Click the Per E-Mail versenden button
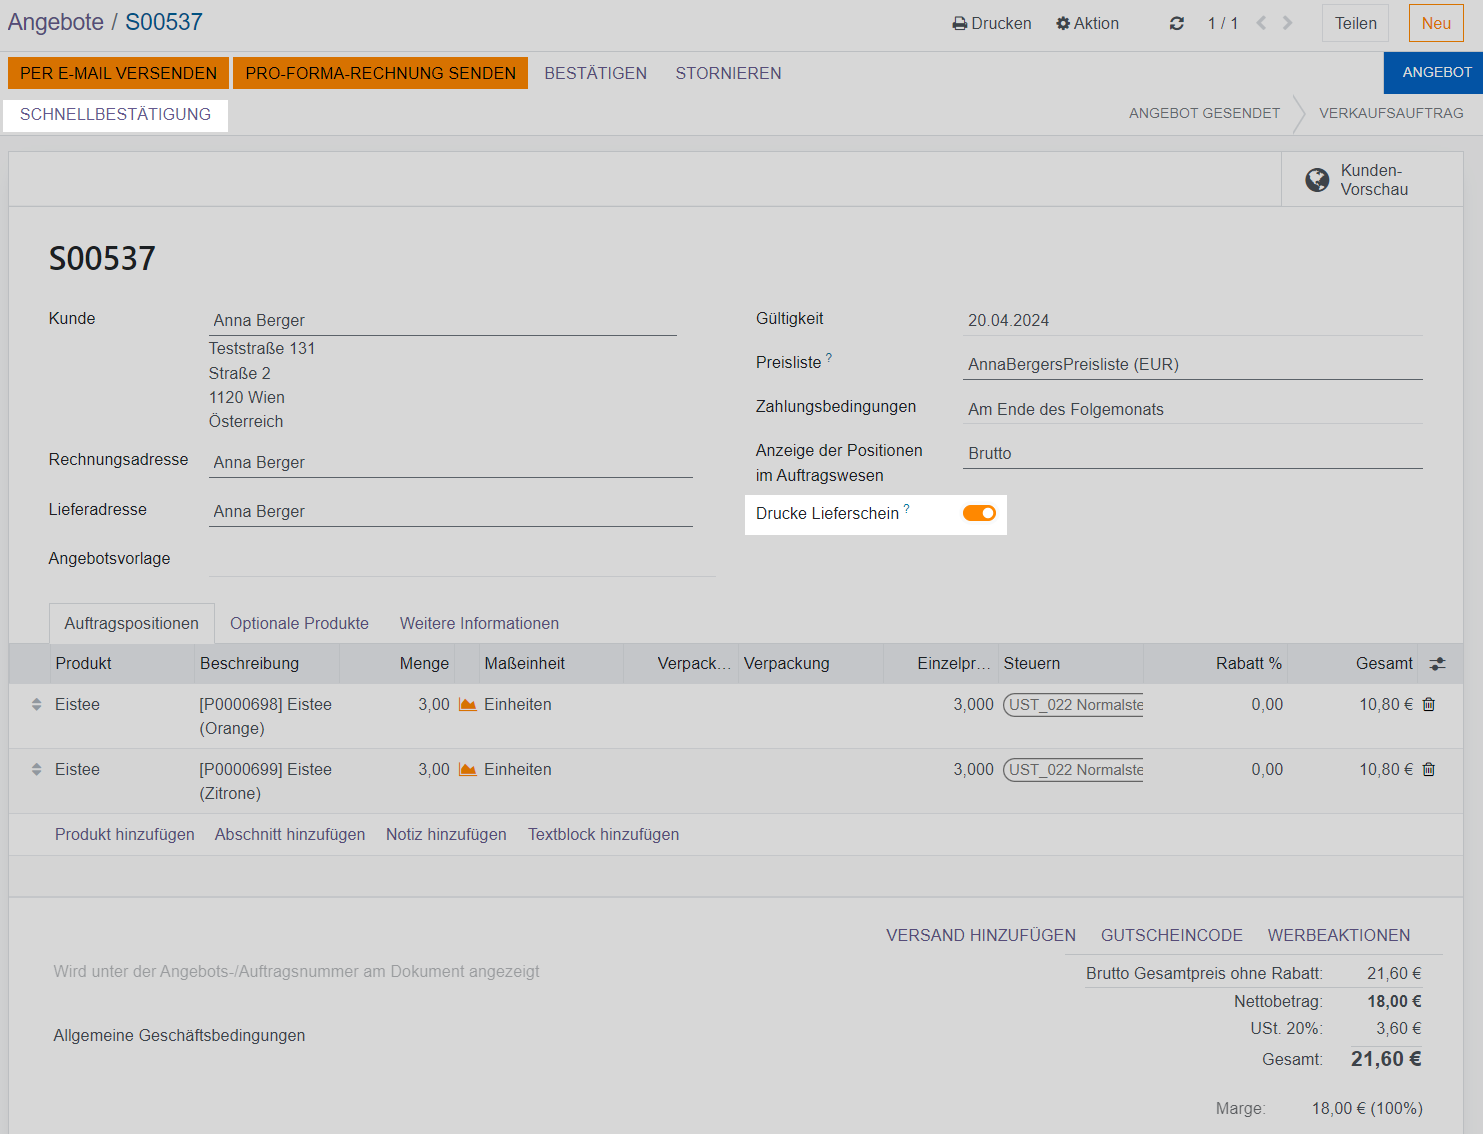 (118, 73)
